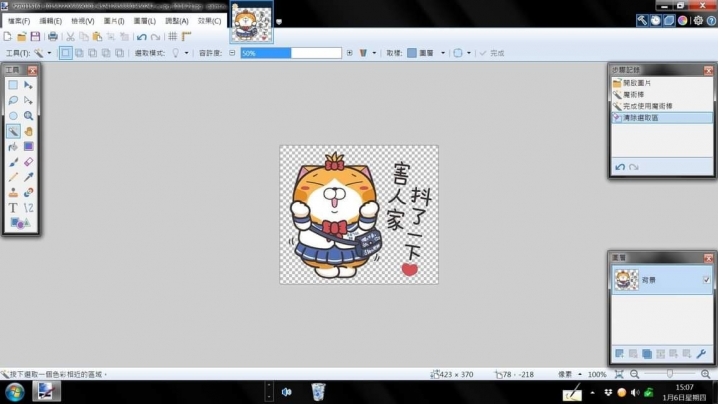Click the Print icon
The width and height of the screenshot is (720, 404).
click(53, 36)
